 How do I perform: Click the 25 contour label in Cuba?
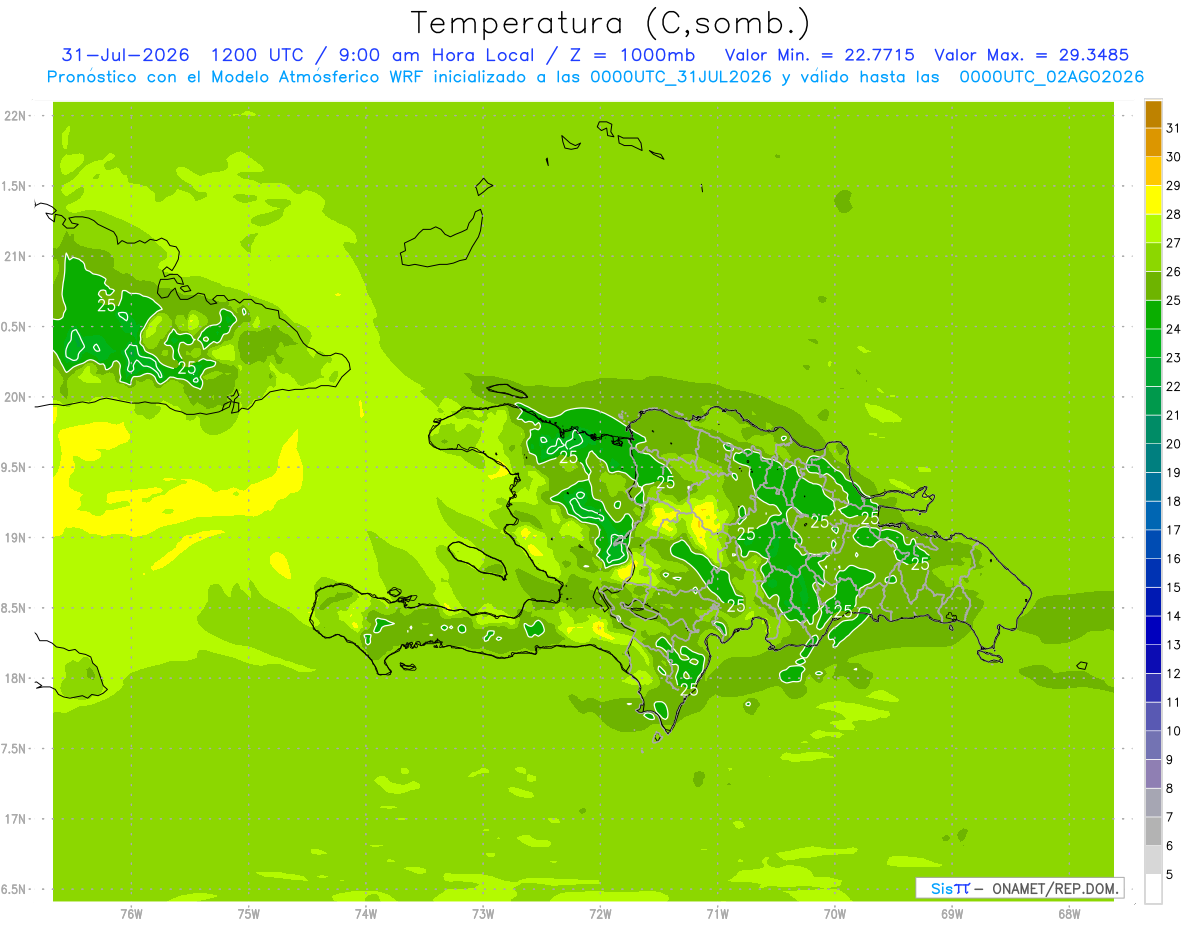(x=107, y=305)
